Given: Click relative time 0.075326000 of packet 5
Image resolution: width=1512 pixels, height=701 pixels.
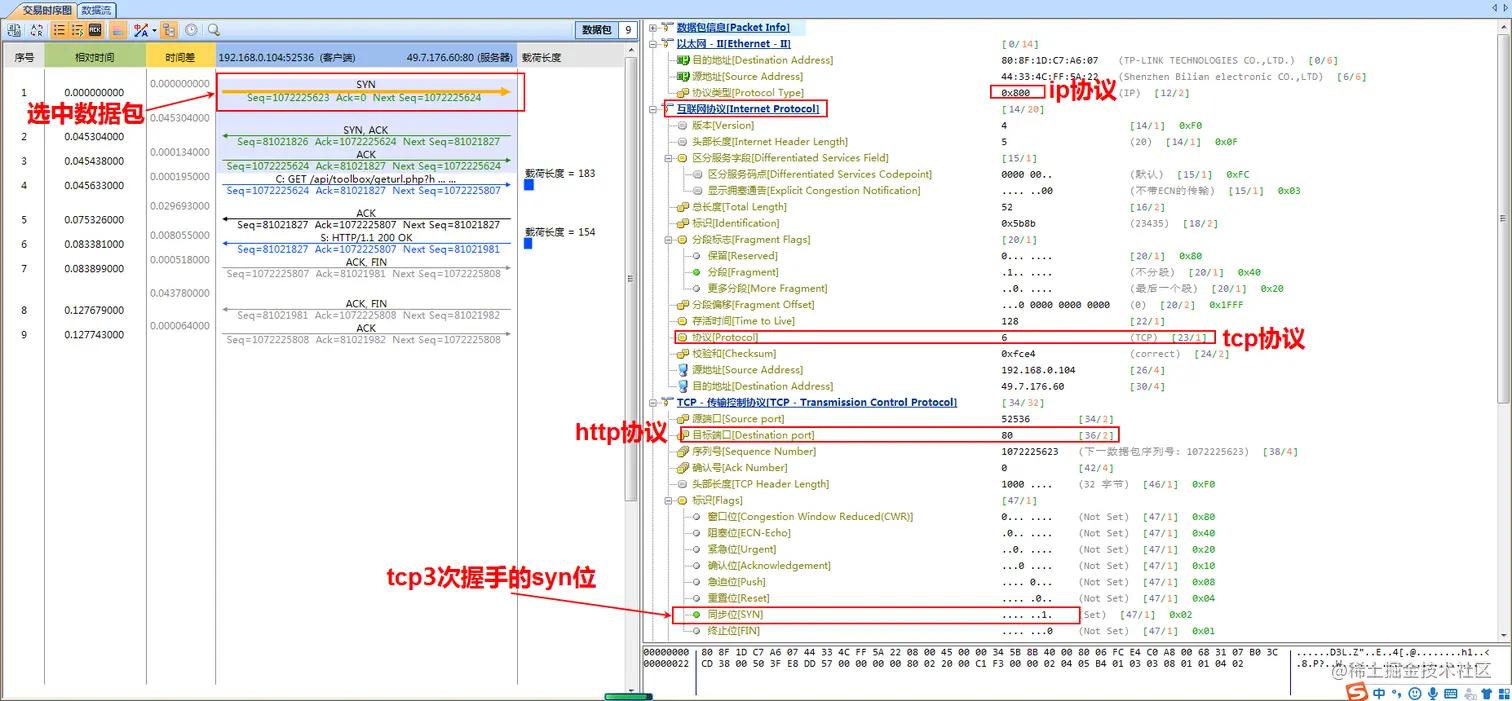Looking at the screenshot, I should tap(94, 220).
